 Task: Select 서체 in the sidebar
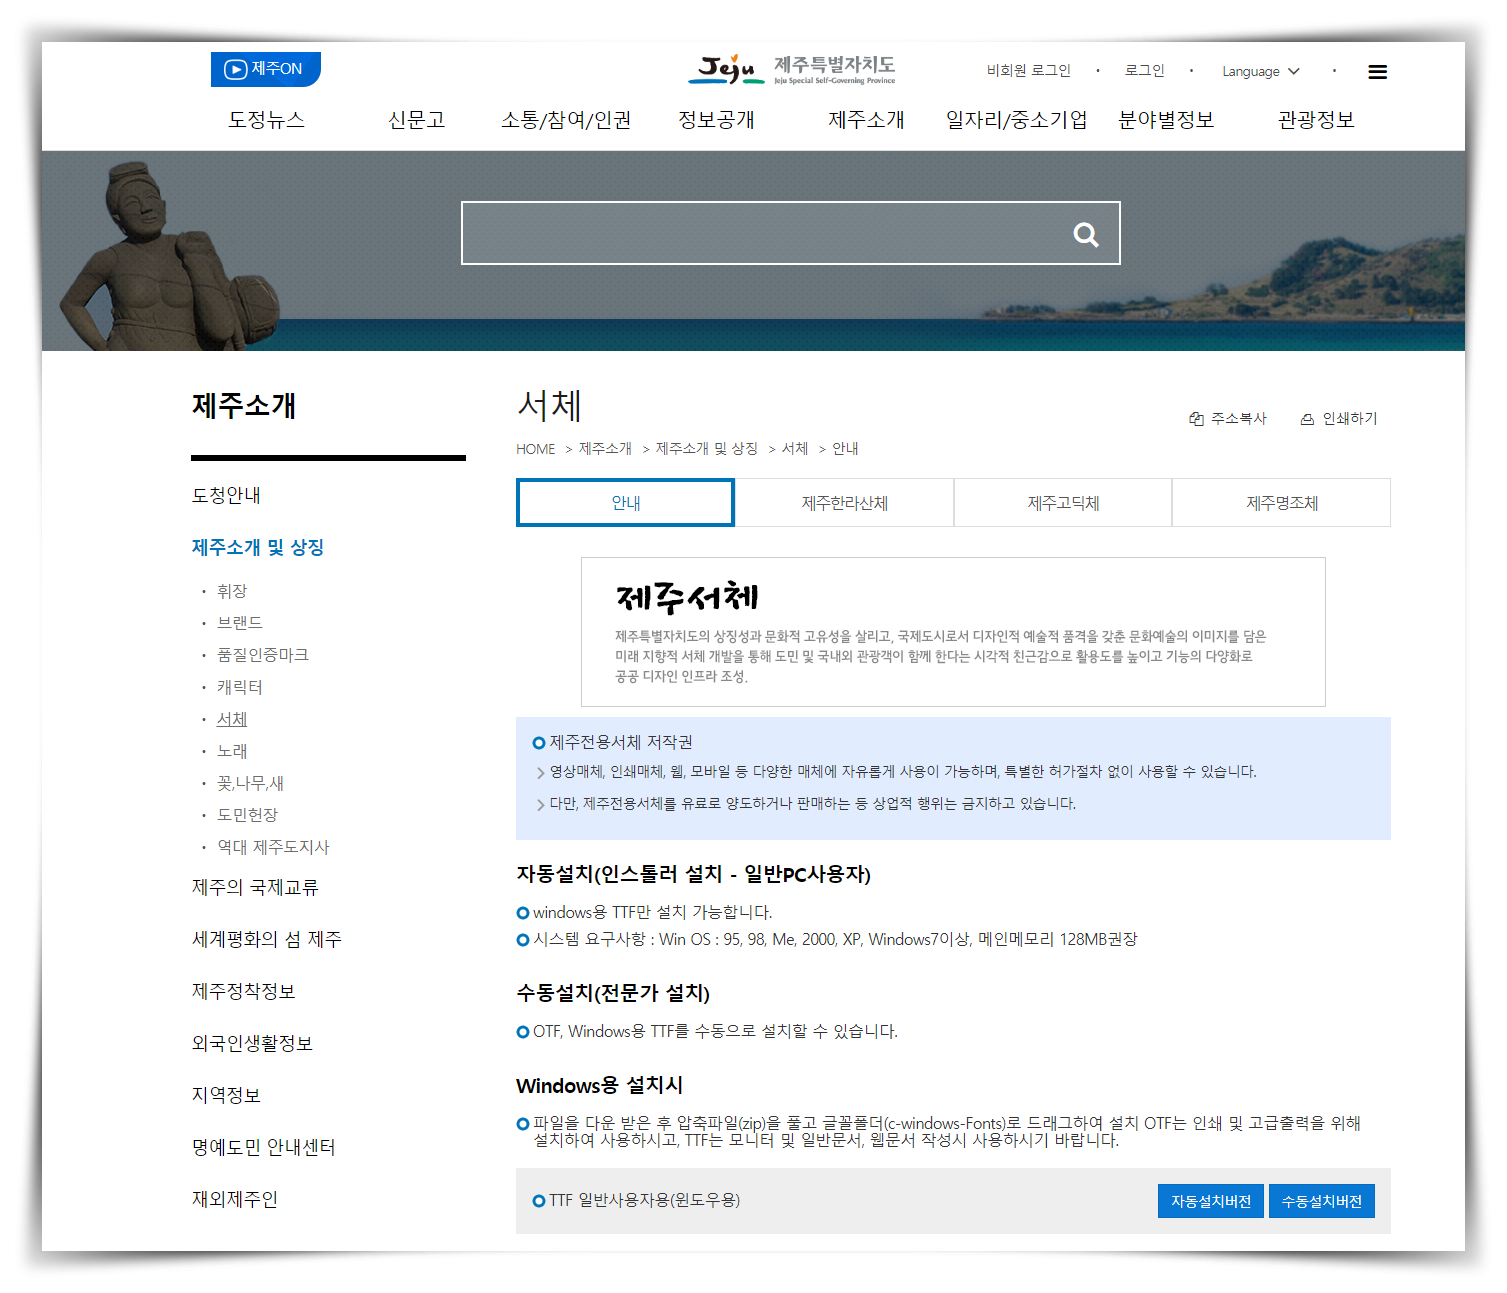point(231,719)
